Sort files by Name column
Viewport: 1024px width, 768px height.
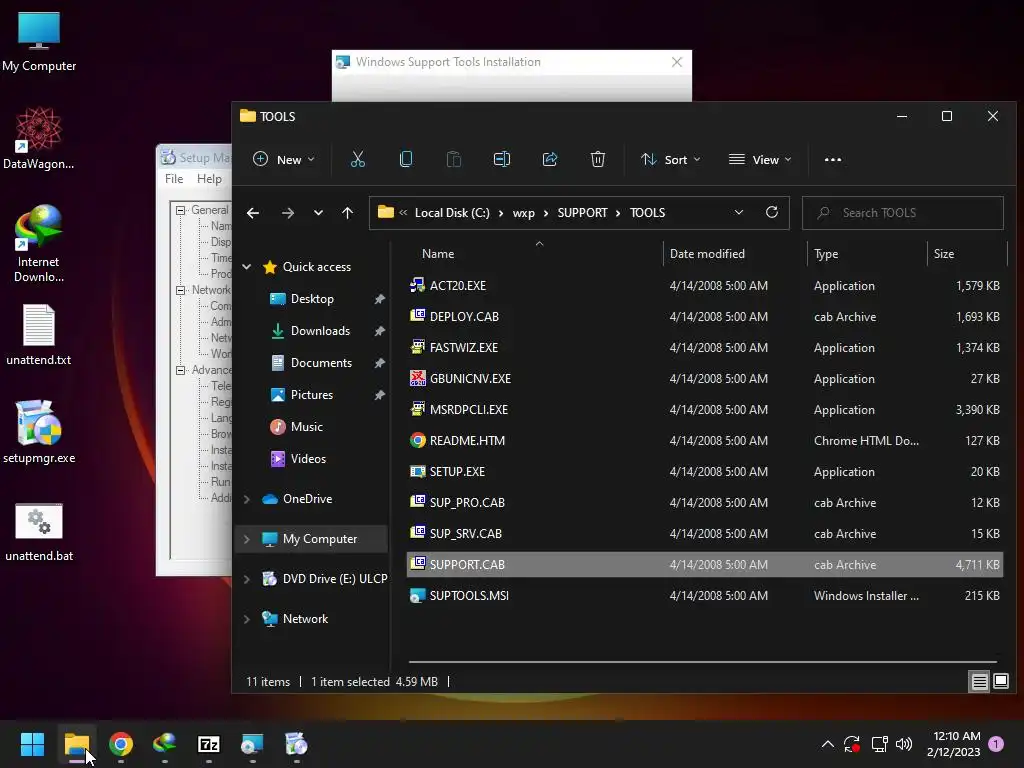pyautogui.click(x=534, y=254)
